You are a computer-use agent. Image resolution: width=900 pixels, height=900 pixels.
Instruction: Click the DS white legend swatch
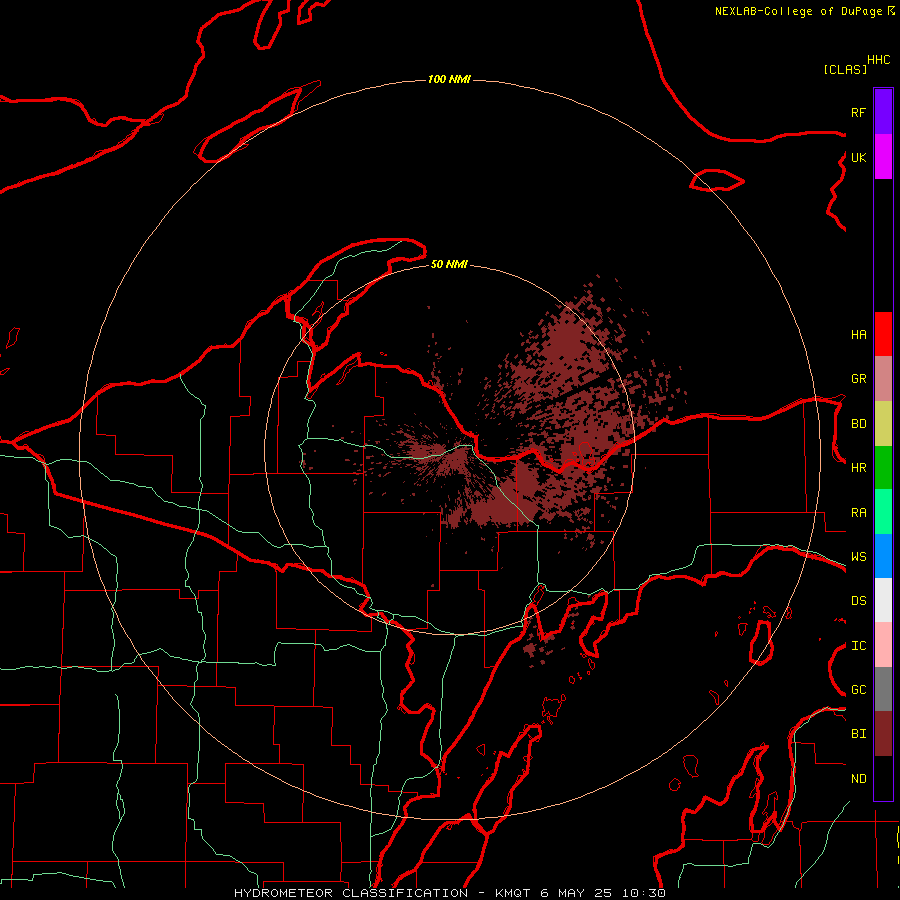point(883,600)
